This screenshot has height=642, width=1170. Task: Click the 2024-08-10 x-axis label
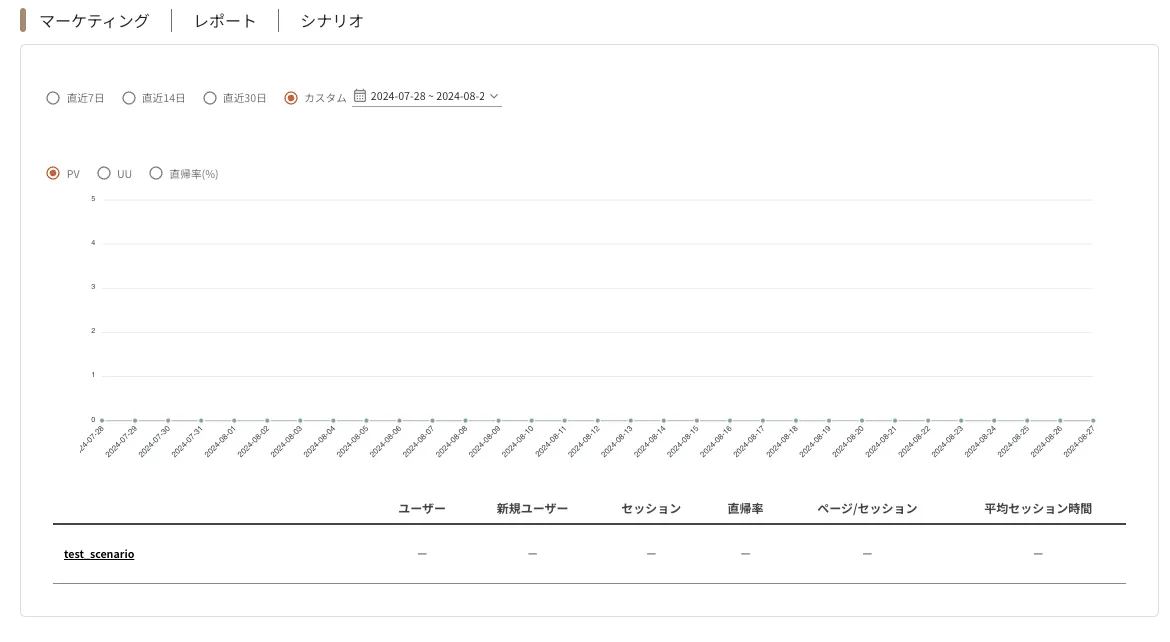click(x=517, y=441)
